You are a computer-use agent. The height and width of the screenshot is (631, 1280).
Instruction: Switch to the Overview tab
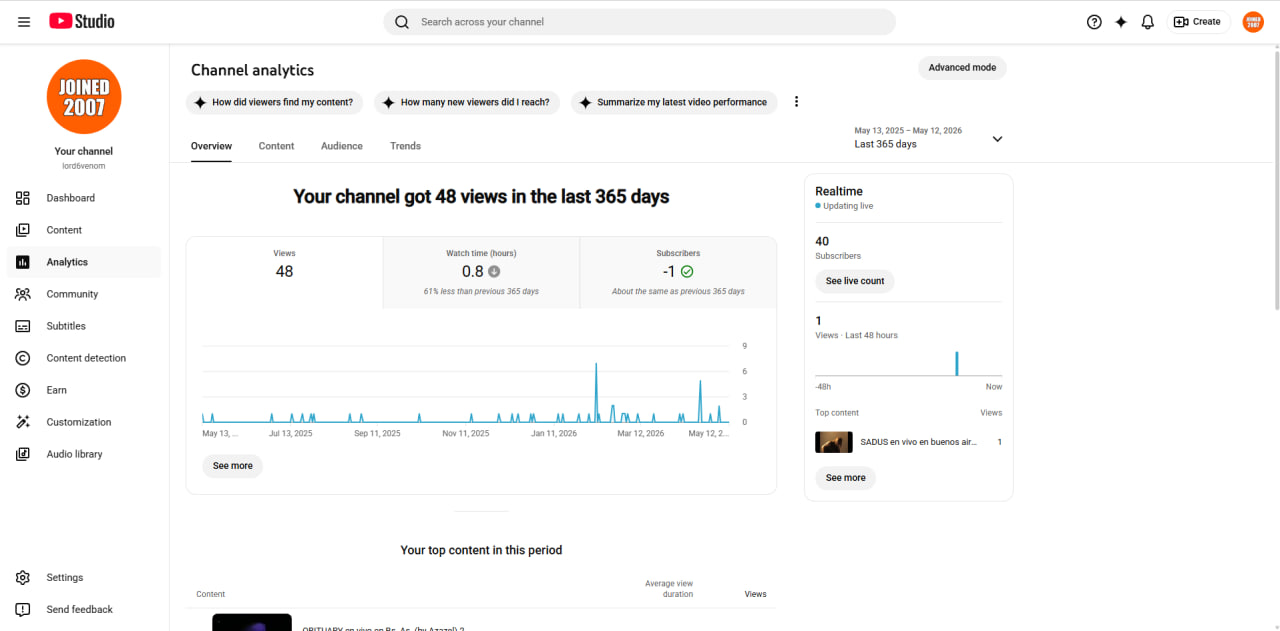211,146
